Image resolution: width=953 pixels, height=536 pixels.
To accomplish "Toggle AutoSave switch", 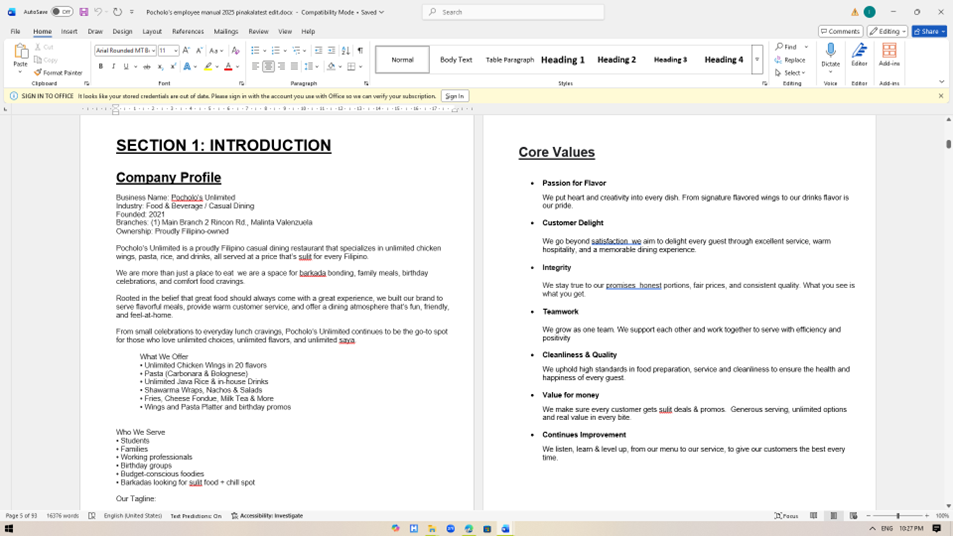I will 61,12.
